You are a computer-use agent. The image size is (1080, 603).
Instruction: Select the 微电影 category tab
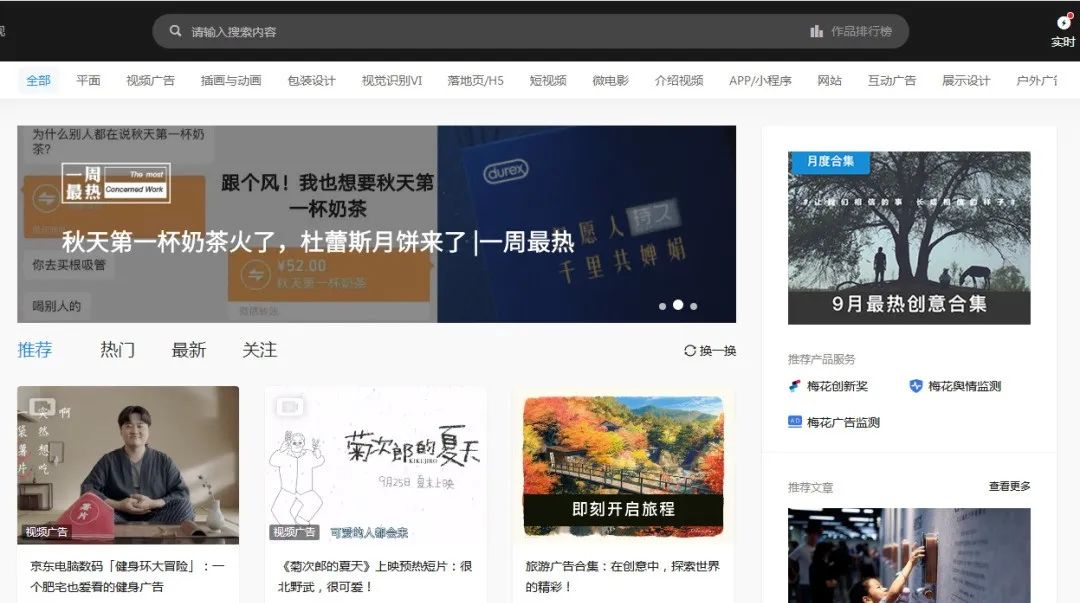point(610,81)
